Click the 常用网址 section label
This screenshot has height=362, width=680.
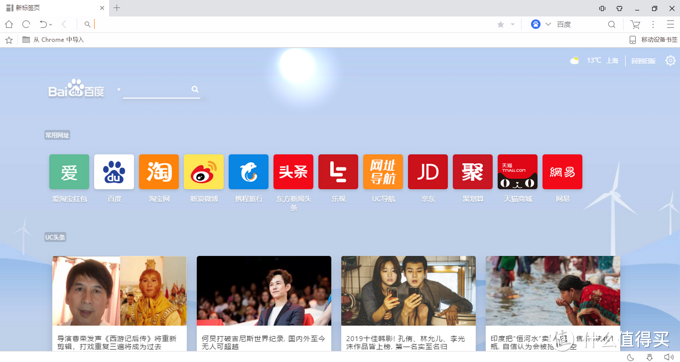pos(57,135)
